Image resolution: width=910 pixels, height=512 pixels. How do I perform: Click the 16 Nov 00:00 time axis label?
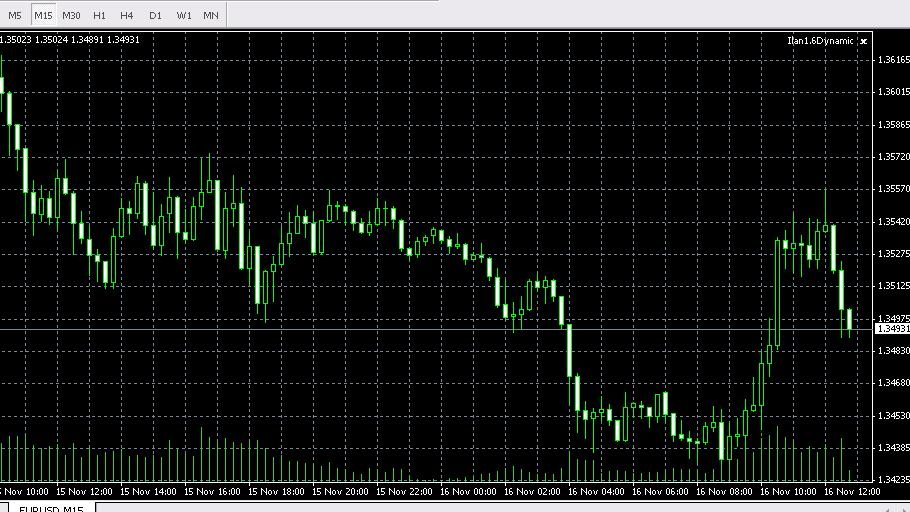[468, 492]
